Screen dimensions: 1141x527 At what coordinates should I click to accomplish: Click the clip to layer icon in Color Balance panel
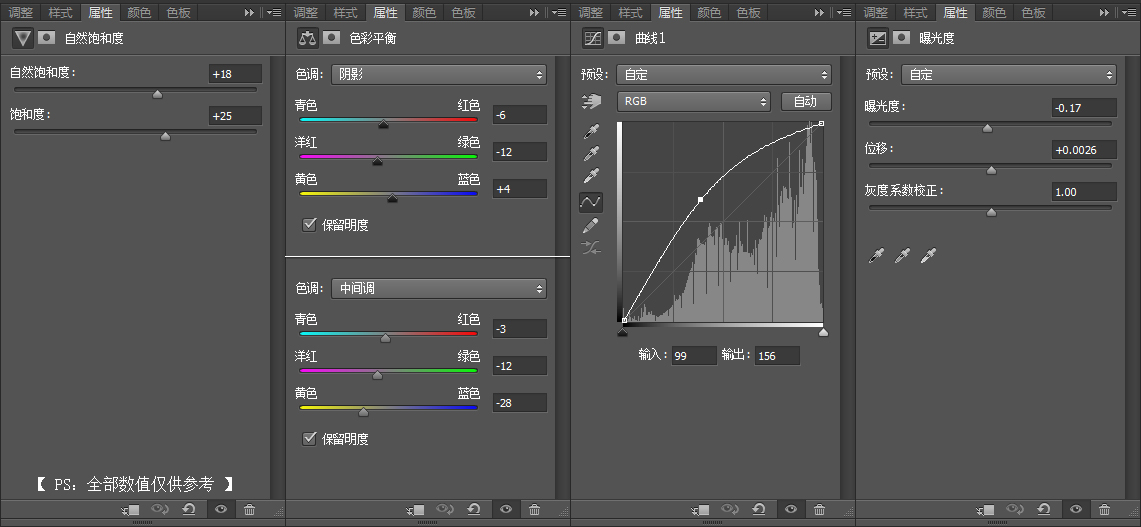(416, 510)
